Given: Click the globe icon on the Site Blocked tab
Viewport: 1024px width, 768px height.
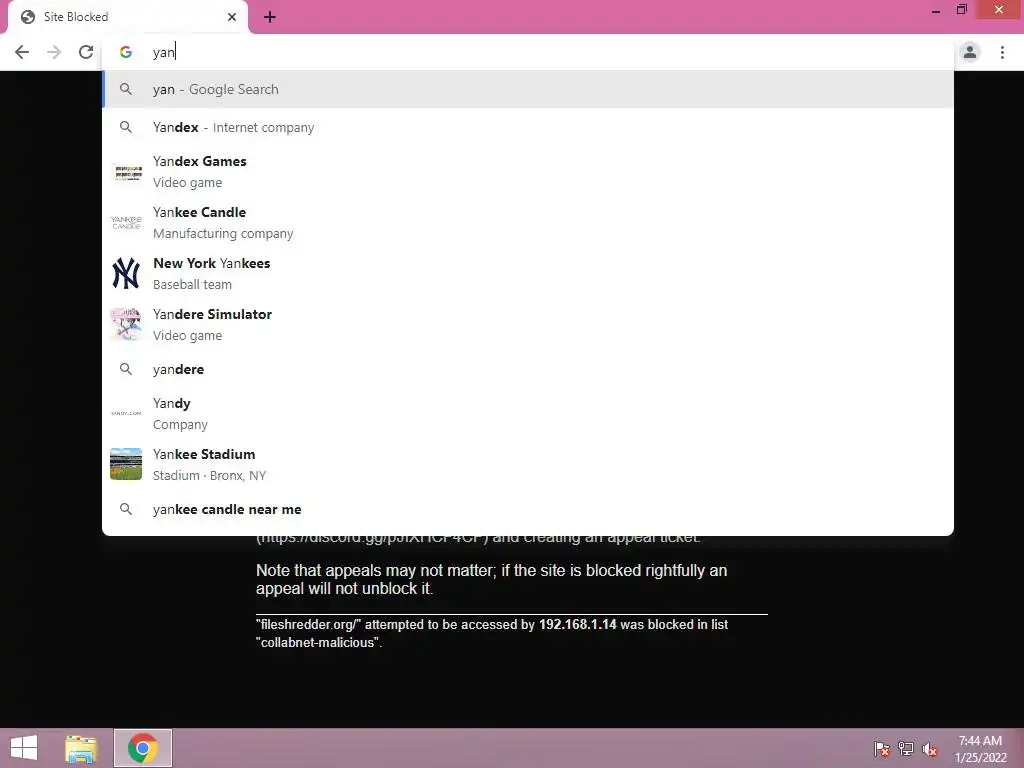Looking at the screenshot, I should (27, 17).
